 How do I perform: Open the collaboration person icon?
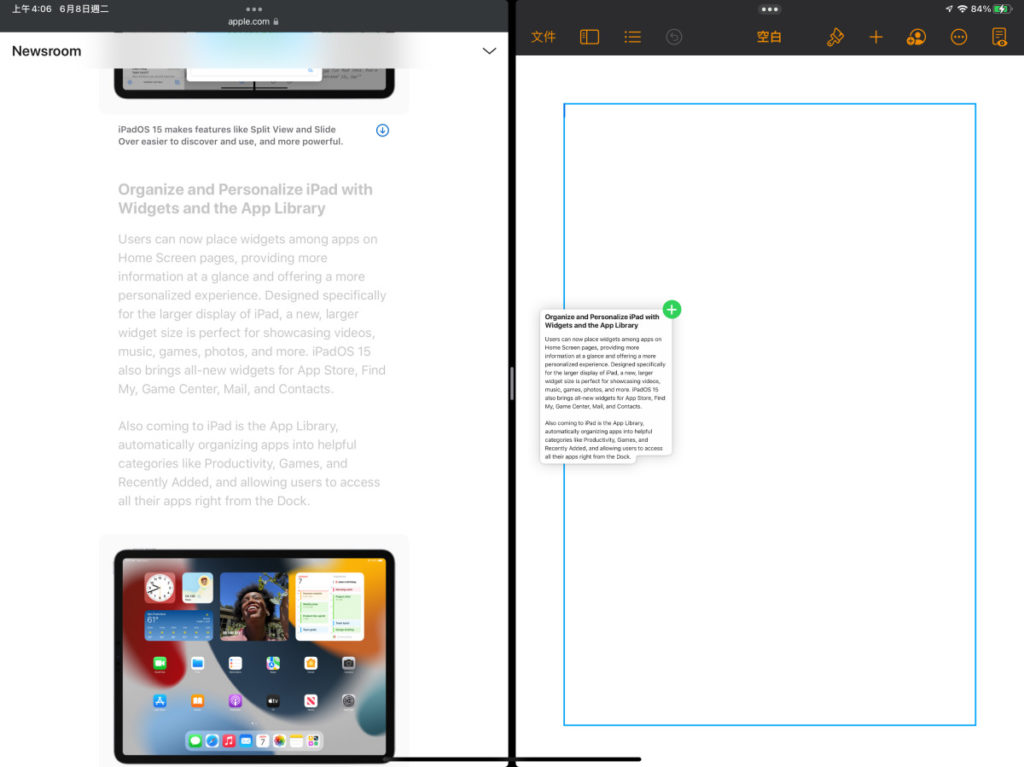pos(916,37)
